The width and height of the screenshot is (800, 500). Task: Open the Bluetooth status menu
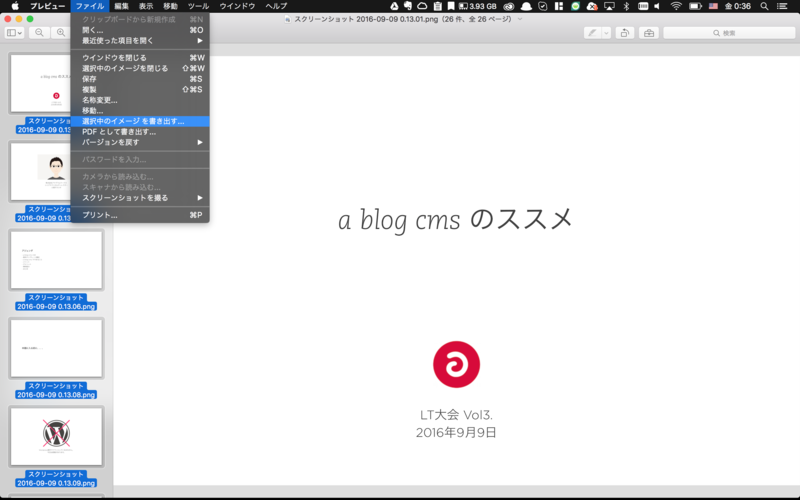coord(627,6)
